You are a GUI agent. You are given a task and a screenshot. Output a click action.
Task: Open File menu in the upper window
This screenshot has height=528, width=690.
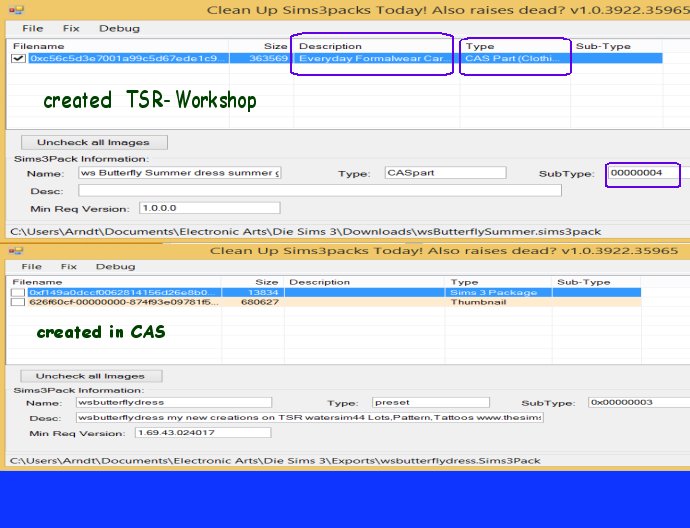(x=32, y=29)
